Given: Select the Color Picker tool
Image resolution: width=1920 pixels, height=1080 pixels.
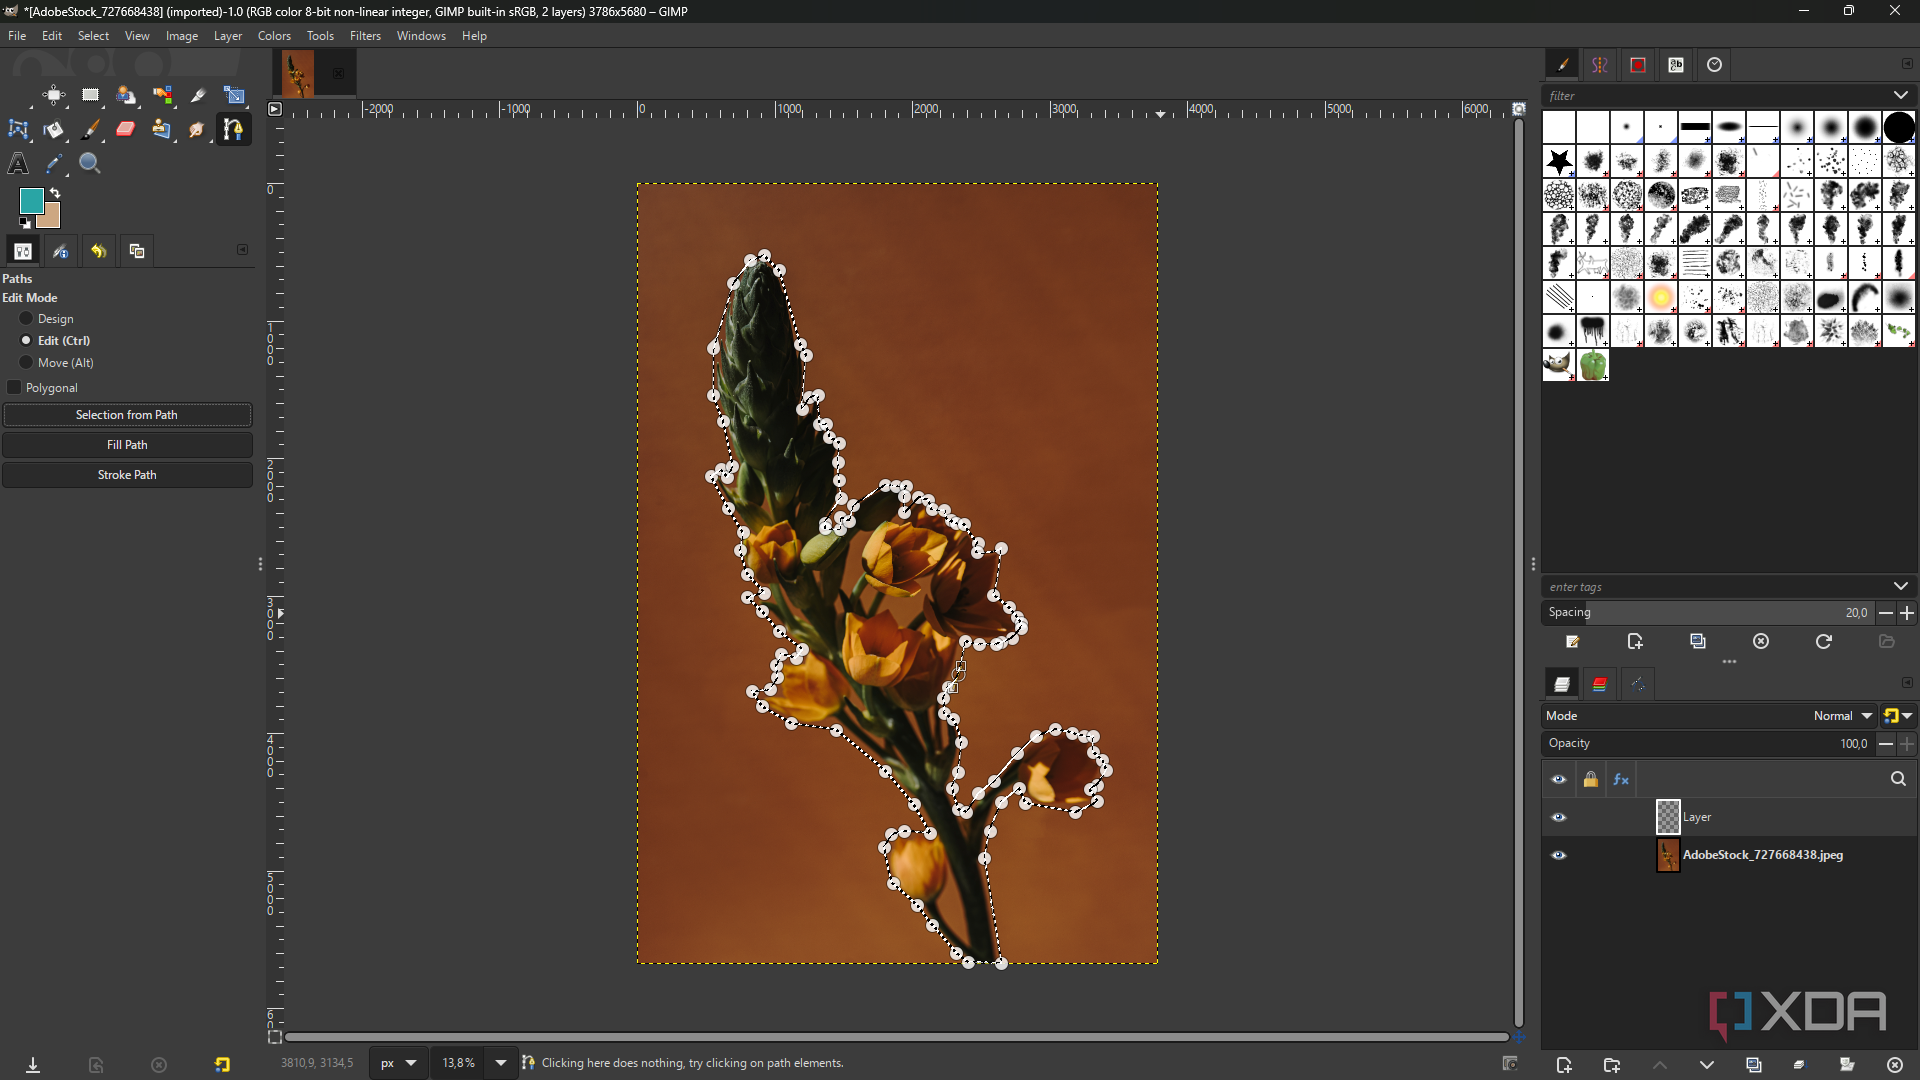Looking at the screenshot, I should click(54, 164).
